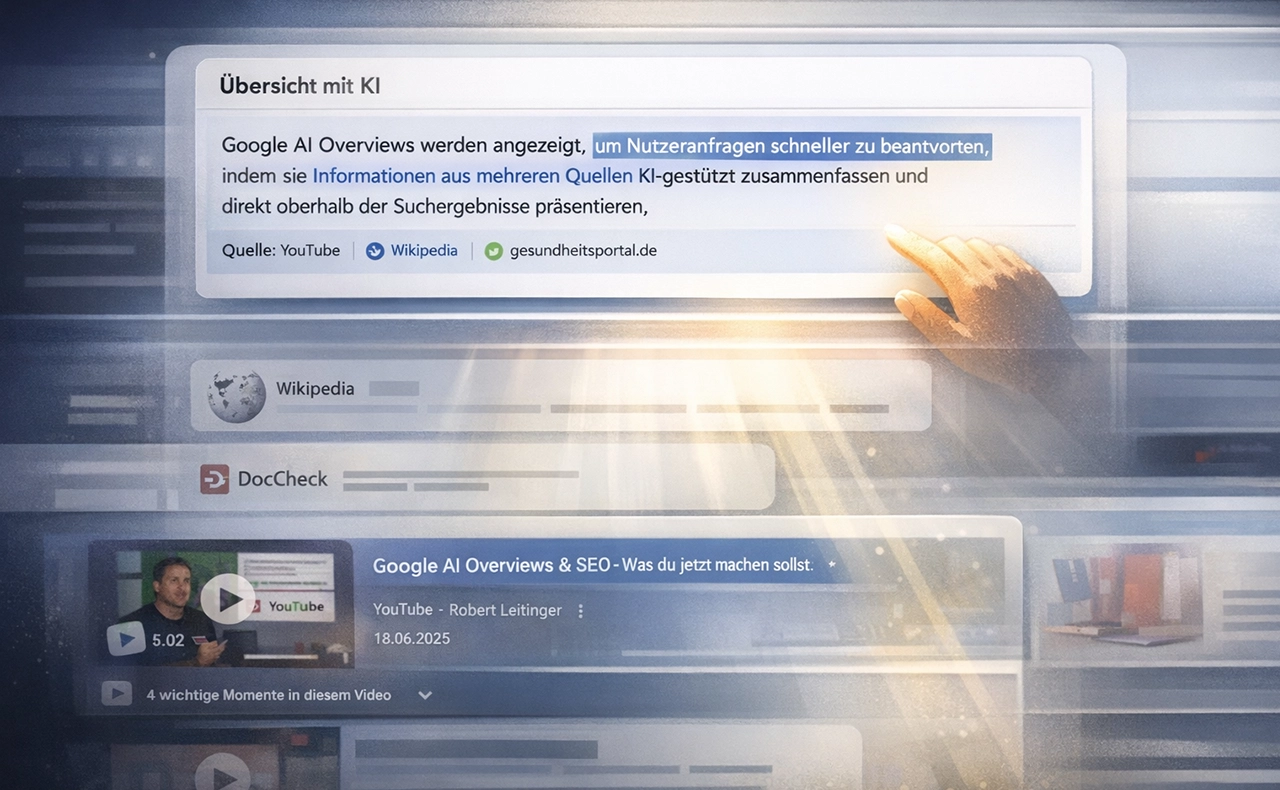Viewport: 1280px width, 790px height.
Task: Click the video icon next to 'wichtige Momente'
Action: click(117, 694)
